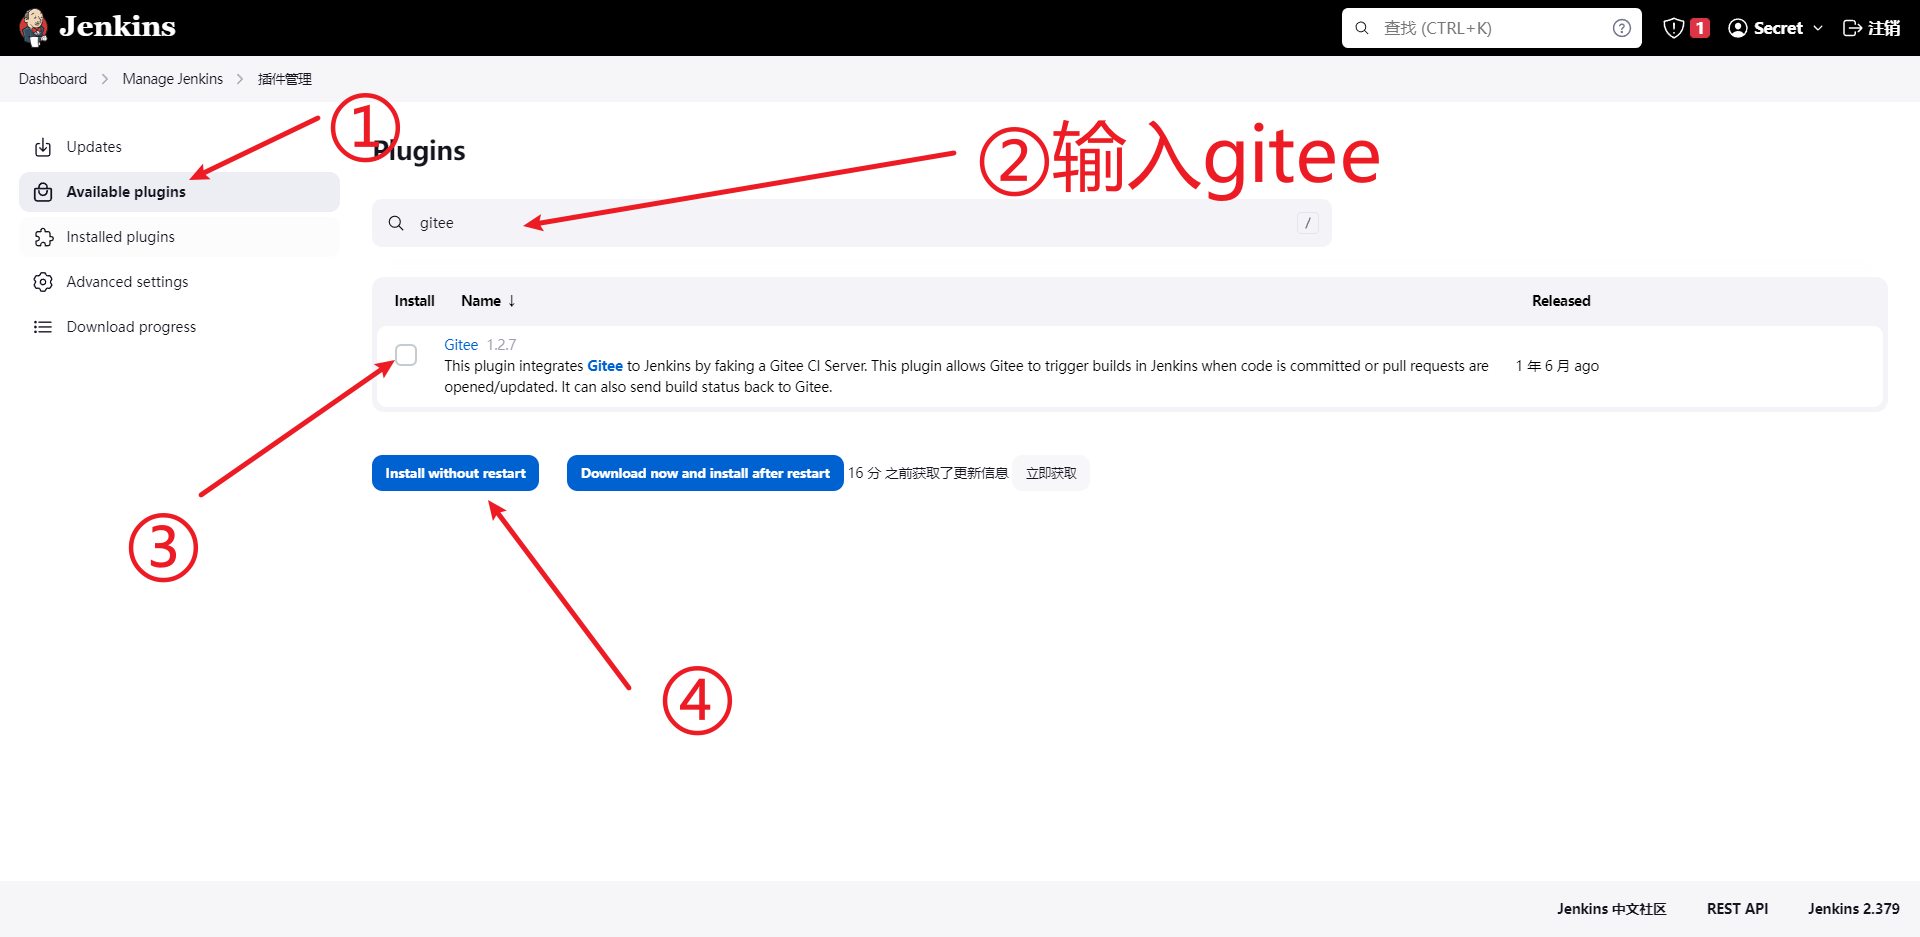Click the Jenkins 2.379 version link

click(x=1853, y=909)
